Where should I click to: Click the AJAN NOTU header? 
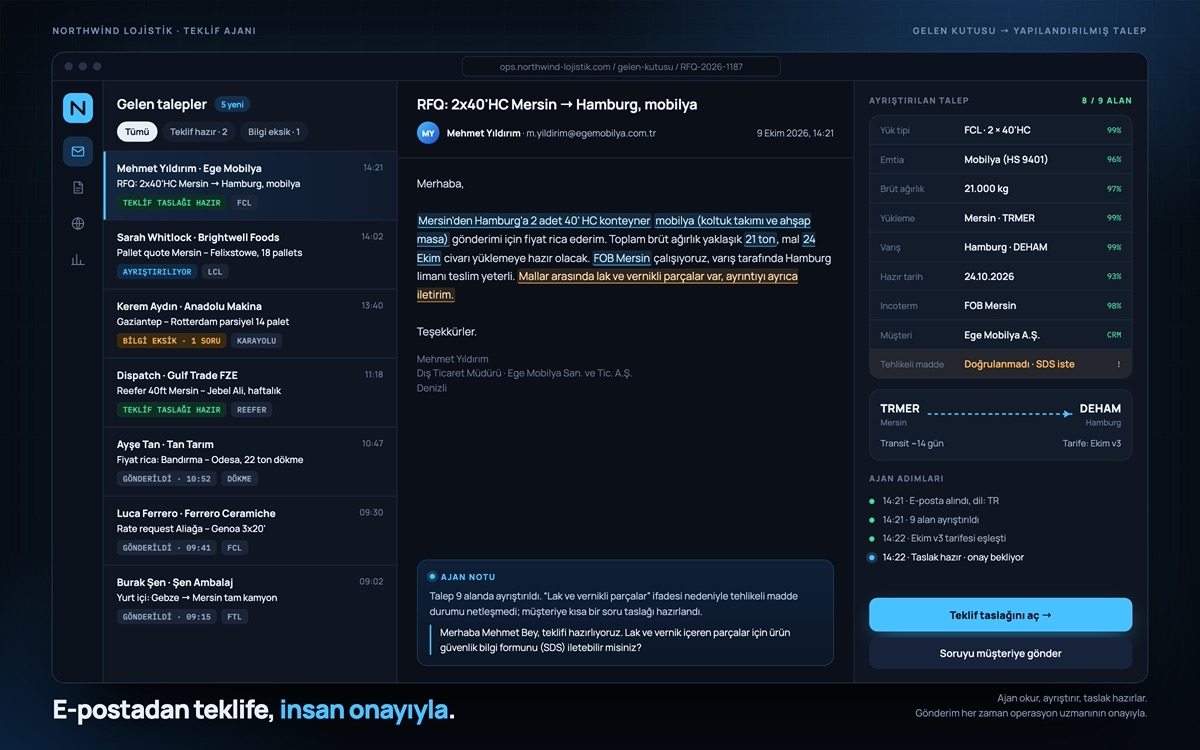pyautogui.click(x=468, y=577)
